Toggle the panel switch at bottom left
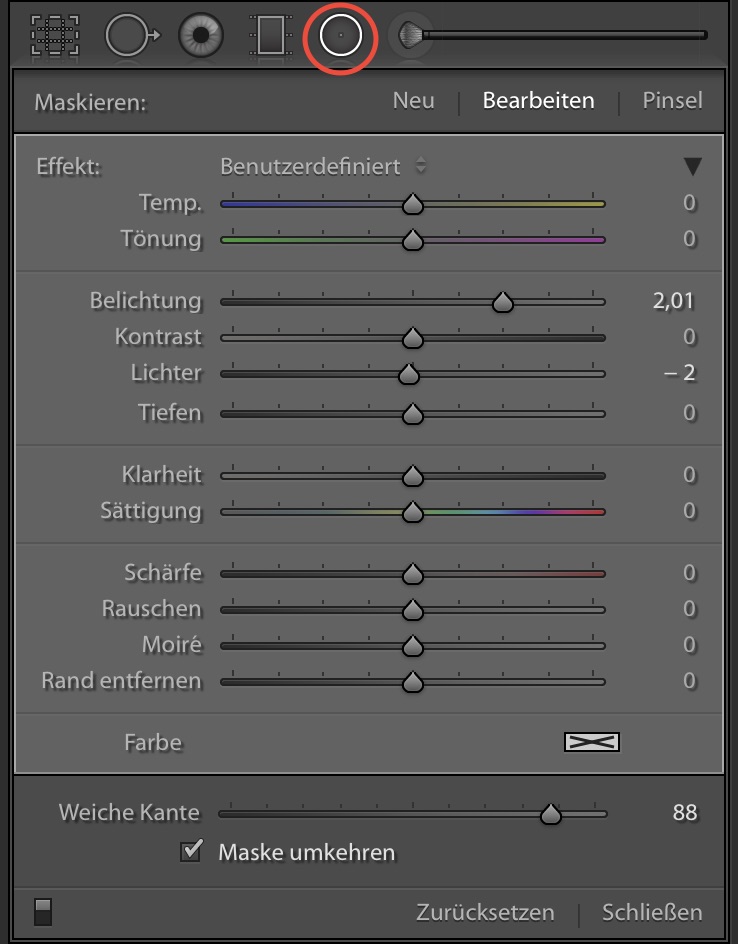The width and height of the screenshot is (738, 944). coord(43,911)
